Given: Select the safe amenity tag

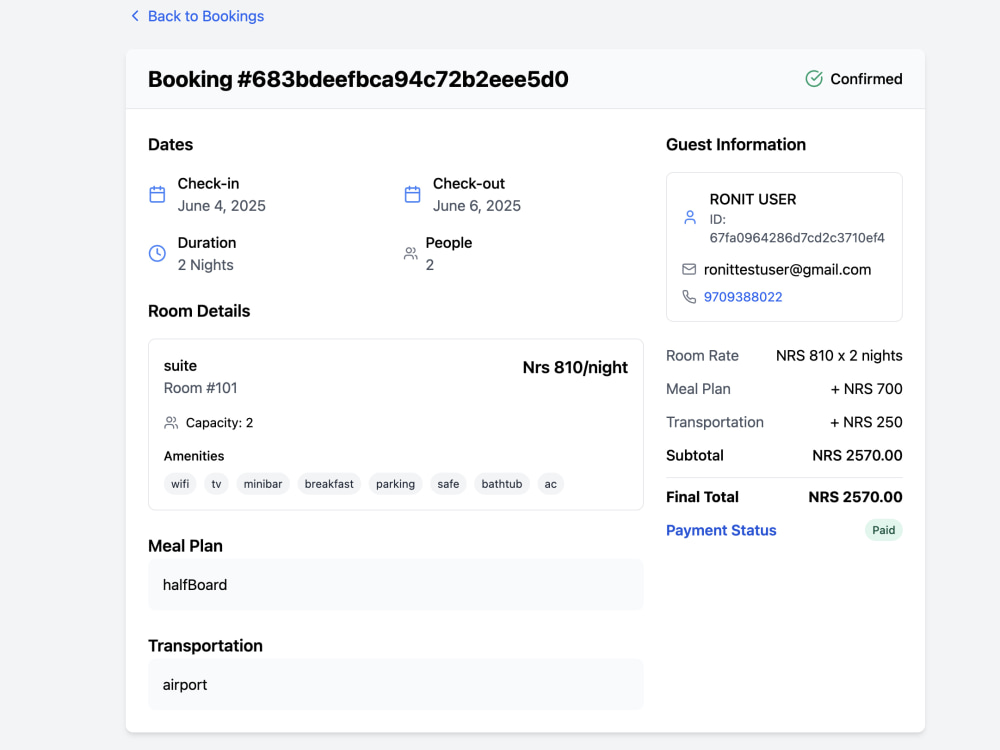Looking at the screenshot, I should coord(448,484).
